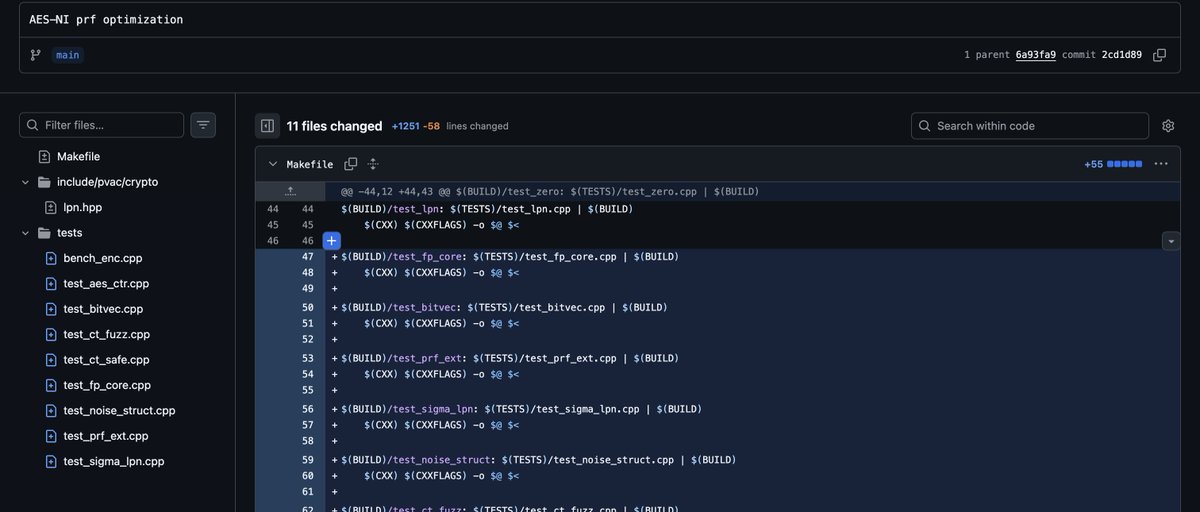Click the AES-NI prf optimization commit title
The height and width of the screenshot is (512, 1200).
coord(106,19)
